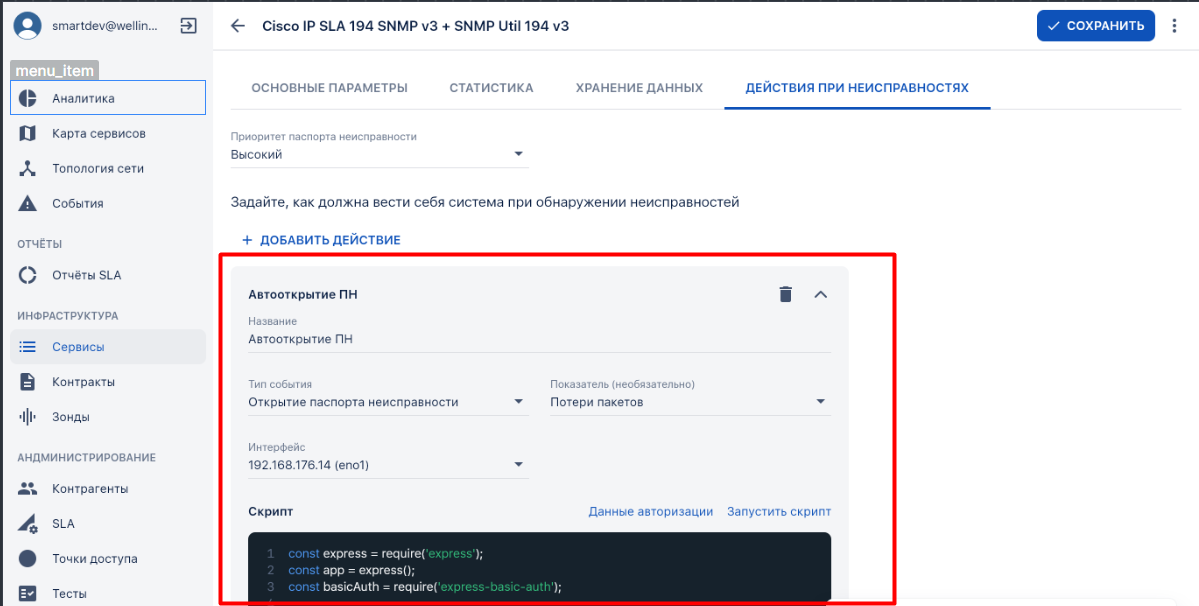This screenshot has height=606, width=1199.
Task: Delete the Автооткрытие ПН action with trash icon
Action: [x=785, y=294]
